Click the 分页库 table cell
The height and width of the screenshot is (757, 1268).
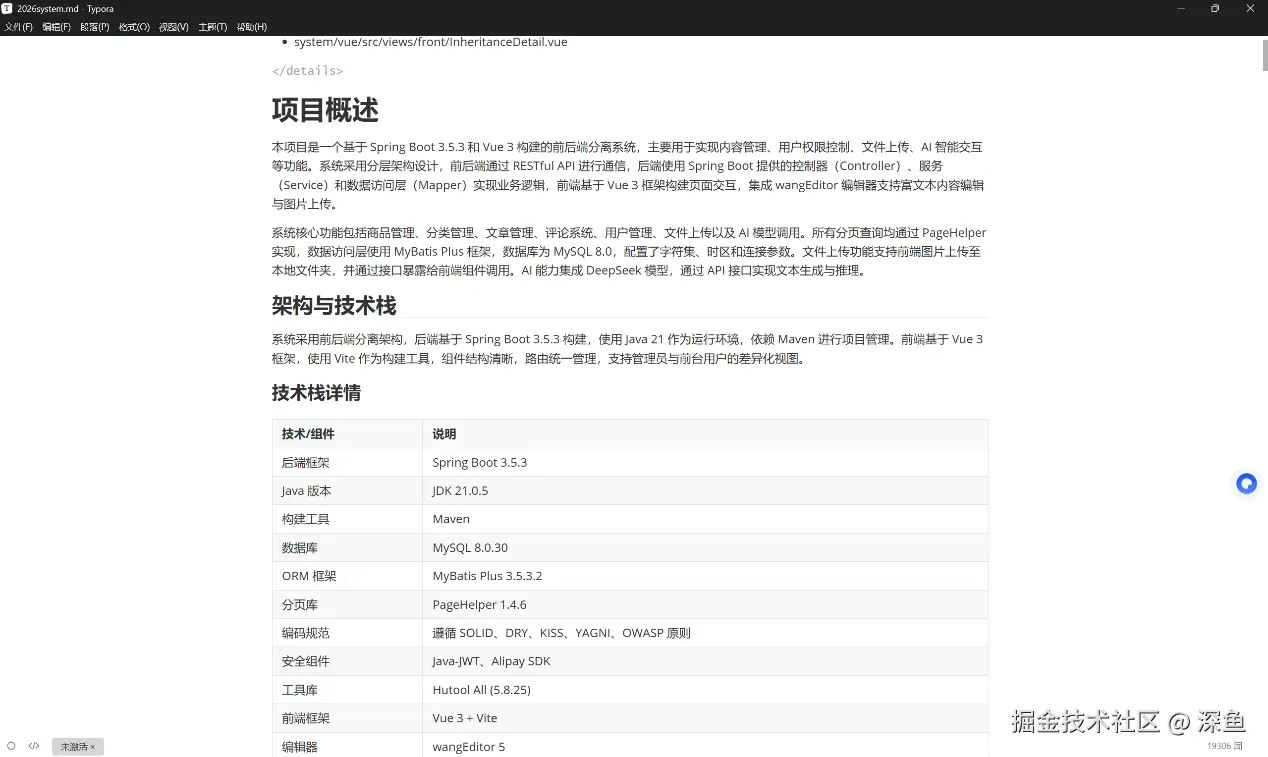pos(347,605)
